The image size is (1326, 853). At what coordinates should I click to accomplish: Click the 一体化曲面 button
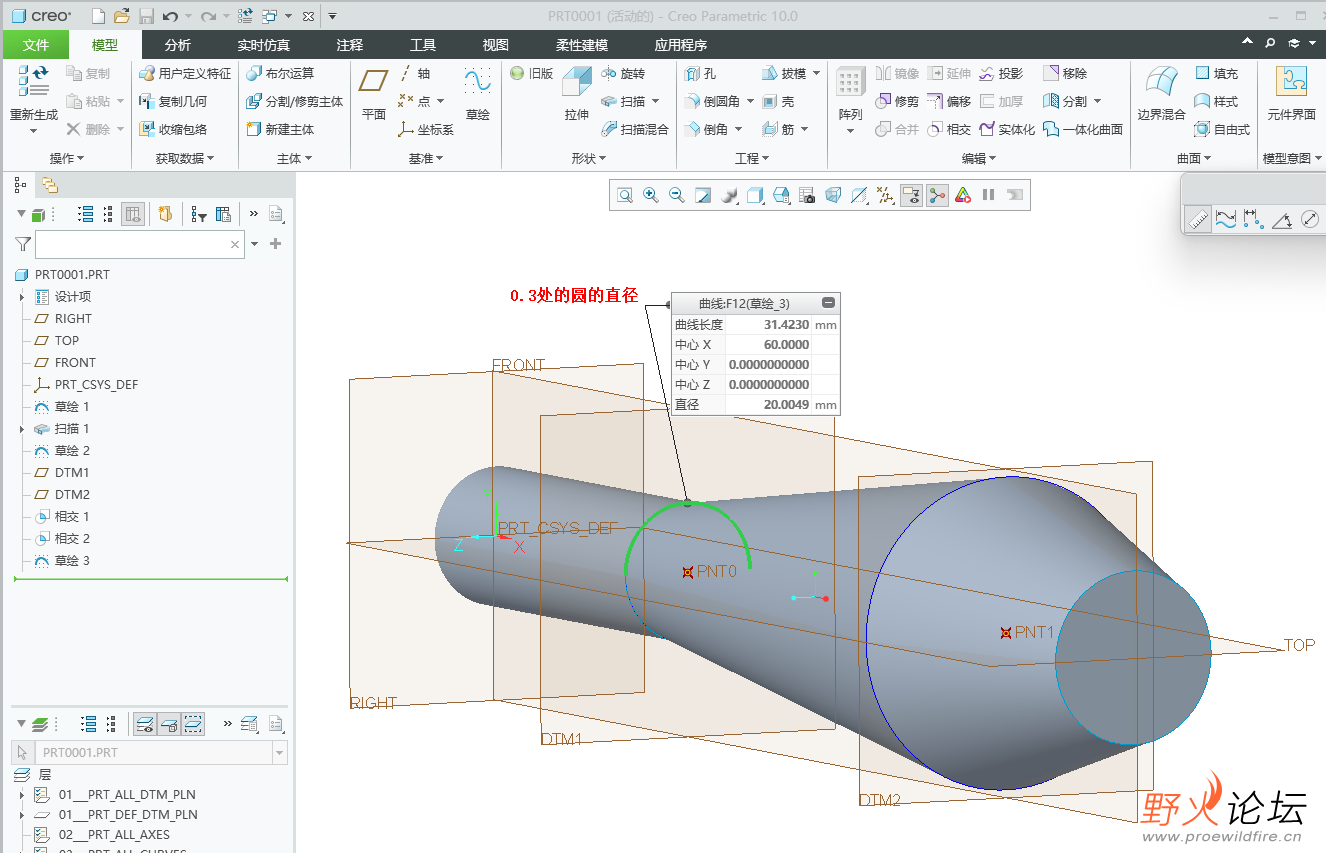pyautogui.click(x=1083, y=130)
